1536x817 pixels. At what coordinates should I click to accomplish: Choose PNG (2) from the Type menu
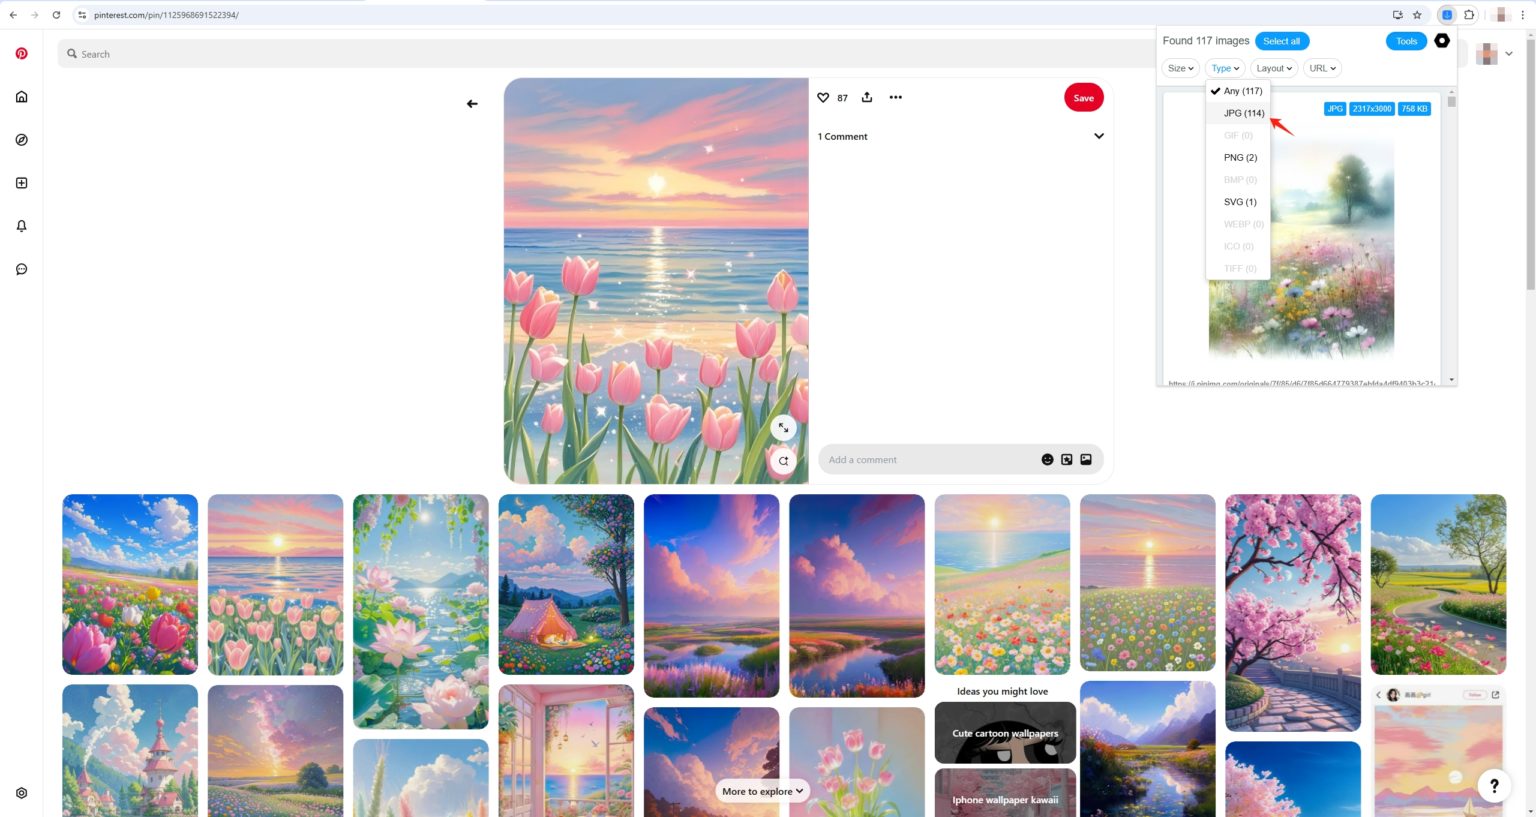pyautogui.click(x=1240, y=157)
